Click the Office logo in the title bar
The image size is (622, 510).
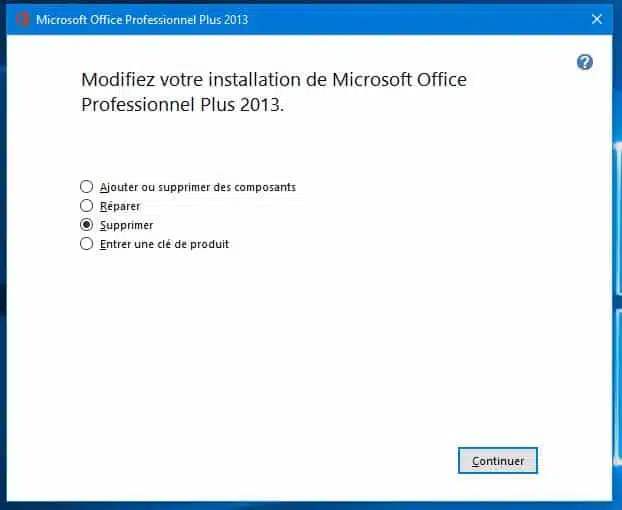(23, 19)
